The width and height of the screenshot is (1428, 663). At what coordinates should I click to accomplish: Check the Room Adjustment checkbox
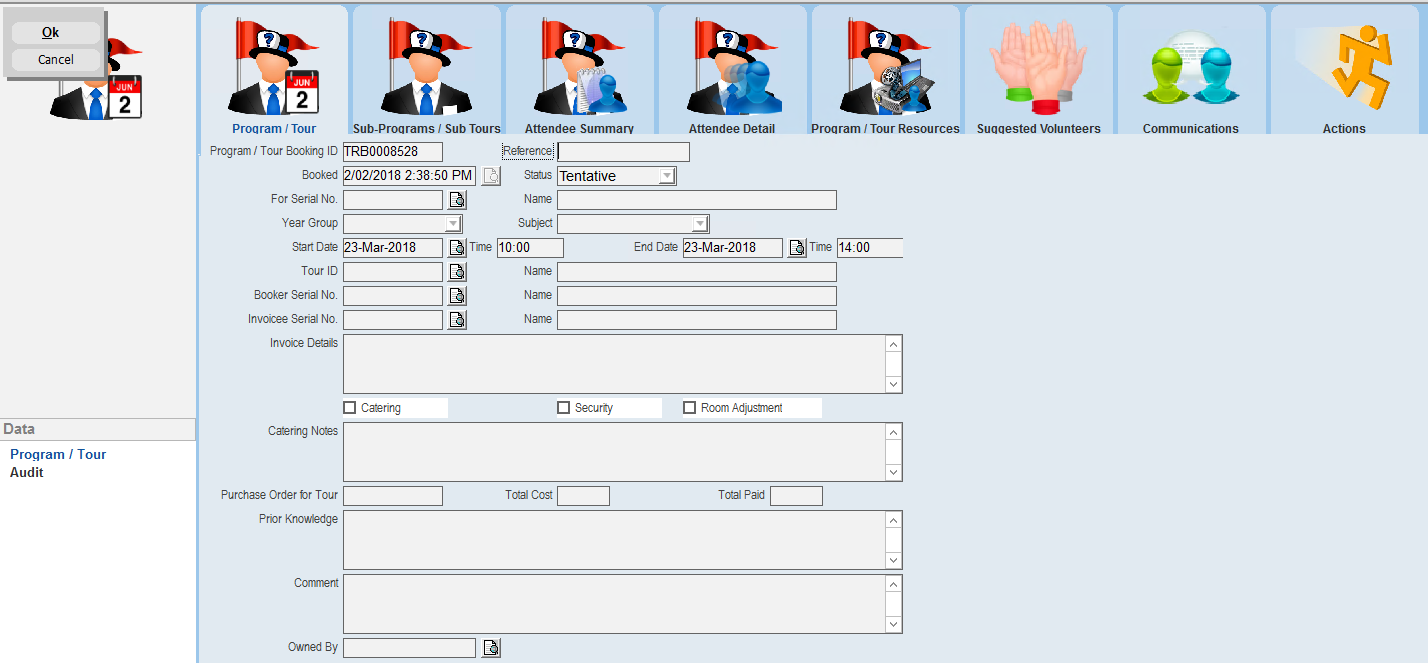click(690, 408)
